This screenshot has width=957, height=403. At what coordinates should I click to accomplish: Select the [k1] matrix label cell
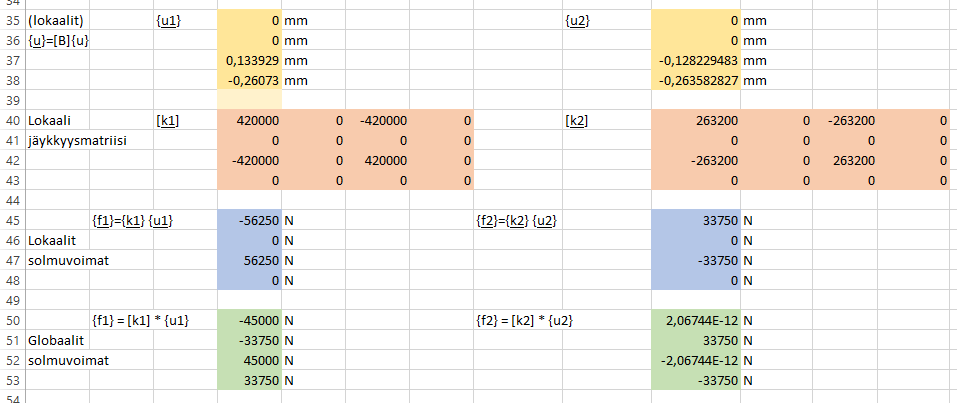(x=169, y=121)
